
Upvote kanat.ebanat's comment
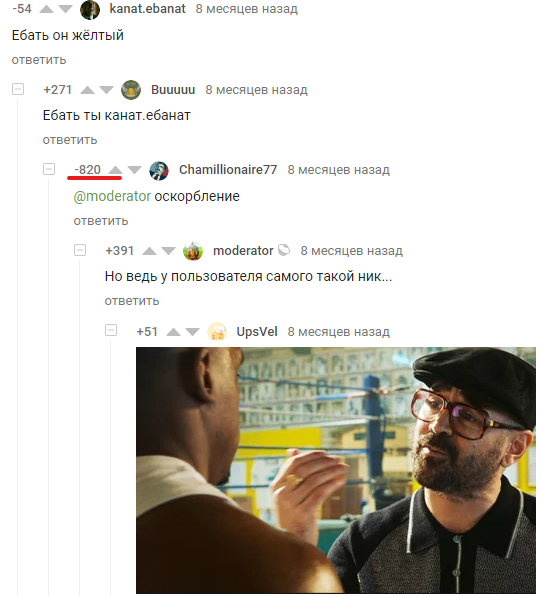point(46,9)
